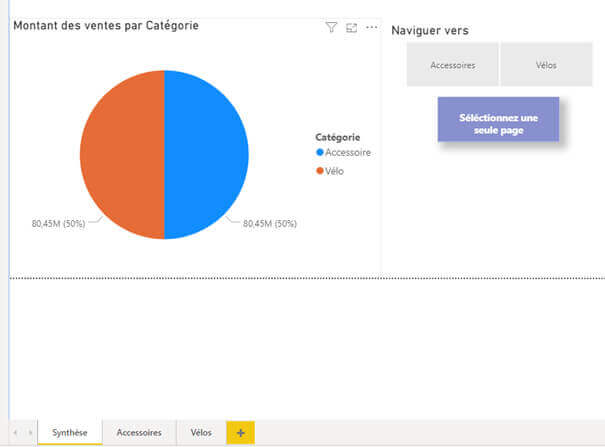Screen dimensions: 605x447
Task: Select the orange Vélo pie slice
Action: [122, 154]
